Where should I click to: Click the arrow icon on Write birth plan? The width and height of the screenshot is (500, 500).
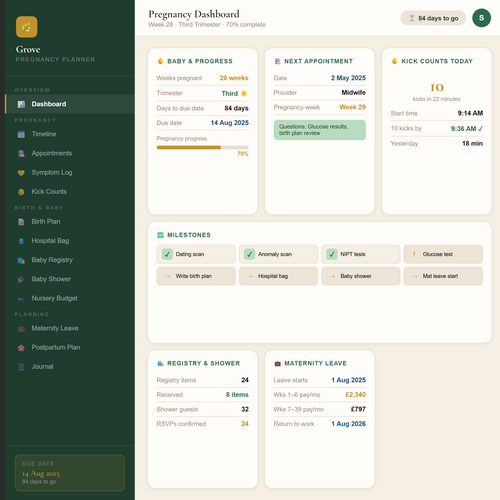click(167, 276)
